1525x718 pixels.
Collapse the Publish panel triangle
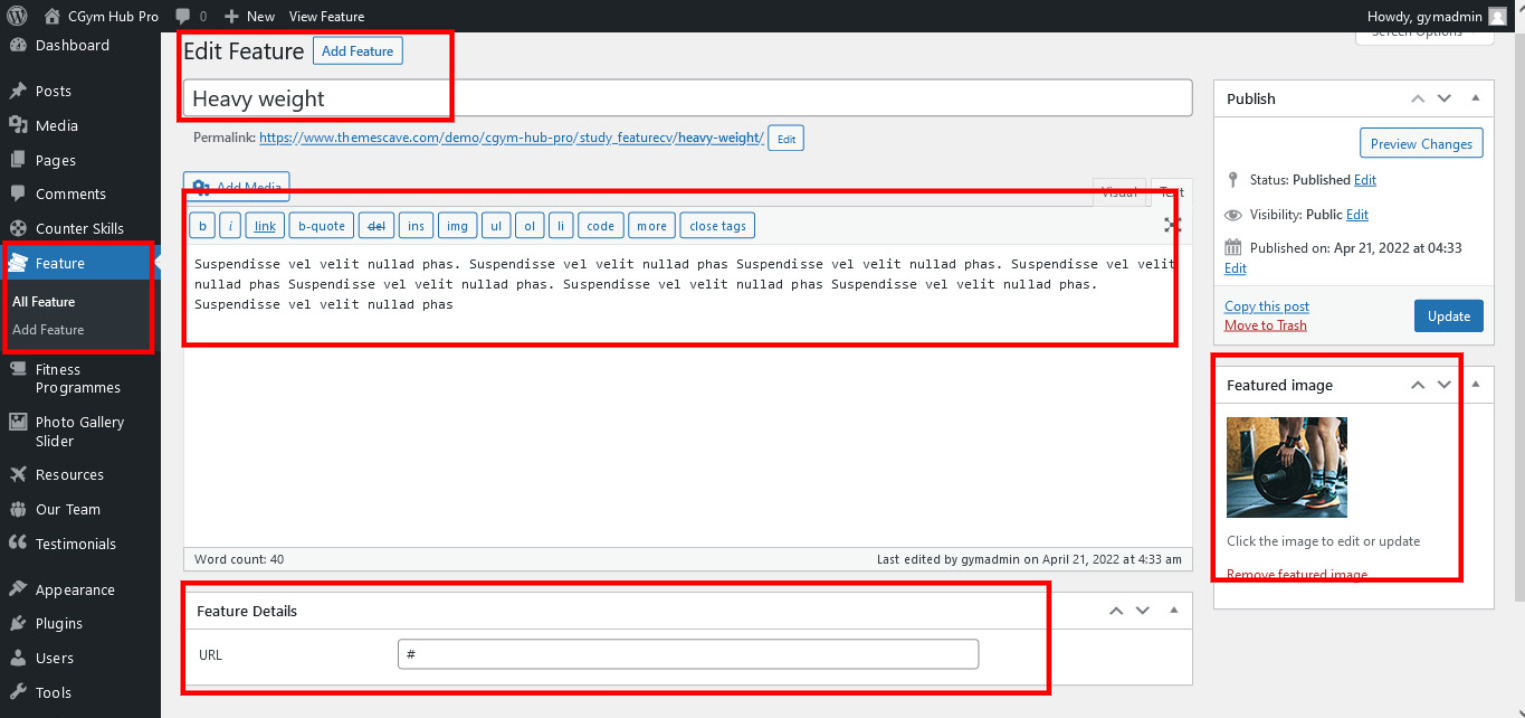pos(1475,98)
